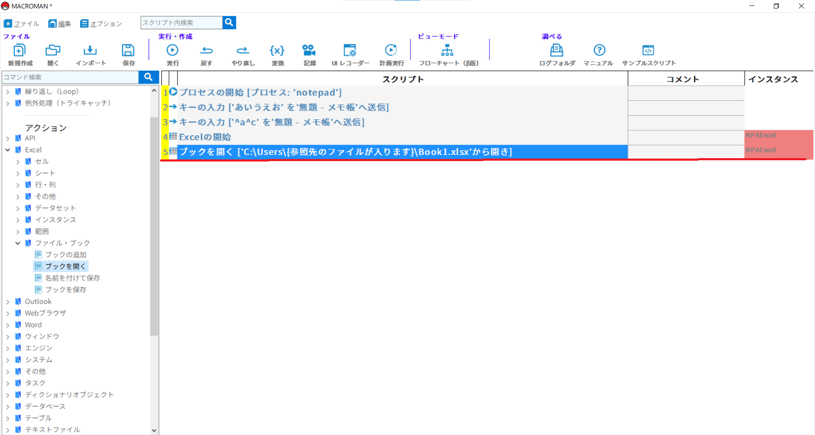815x435 pixels.
Task: Click the RPAExcel instance cell of line 4
Action: [x=779, y=137]
